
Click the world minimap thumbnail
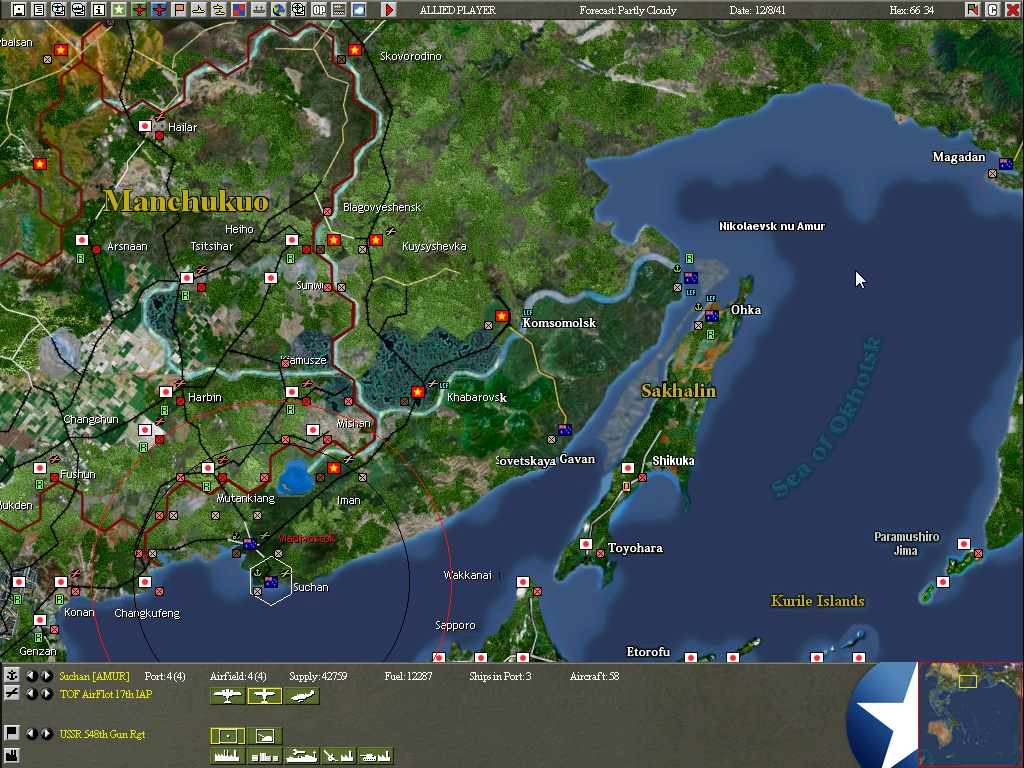970,714
